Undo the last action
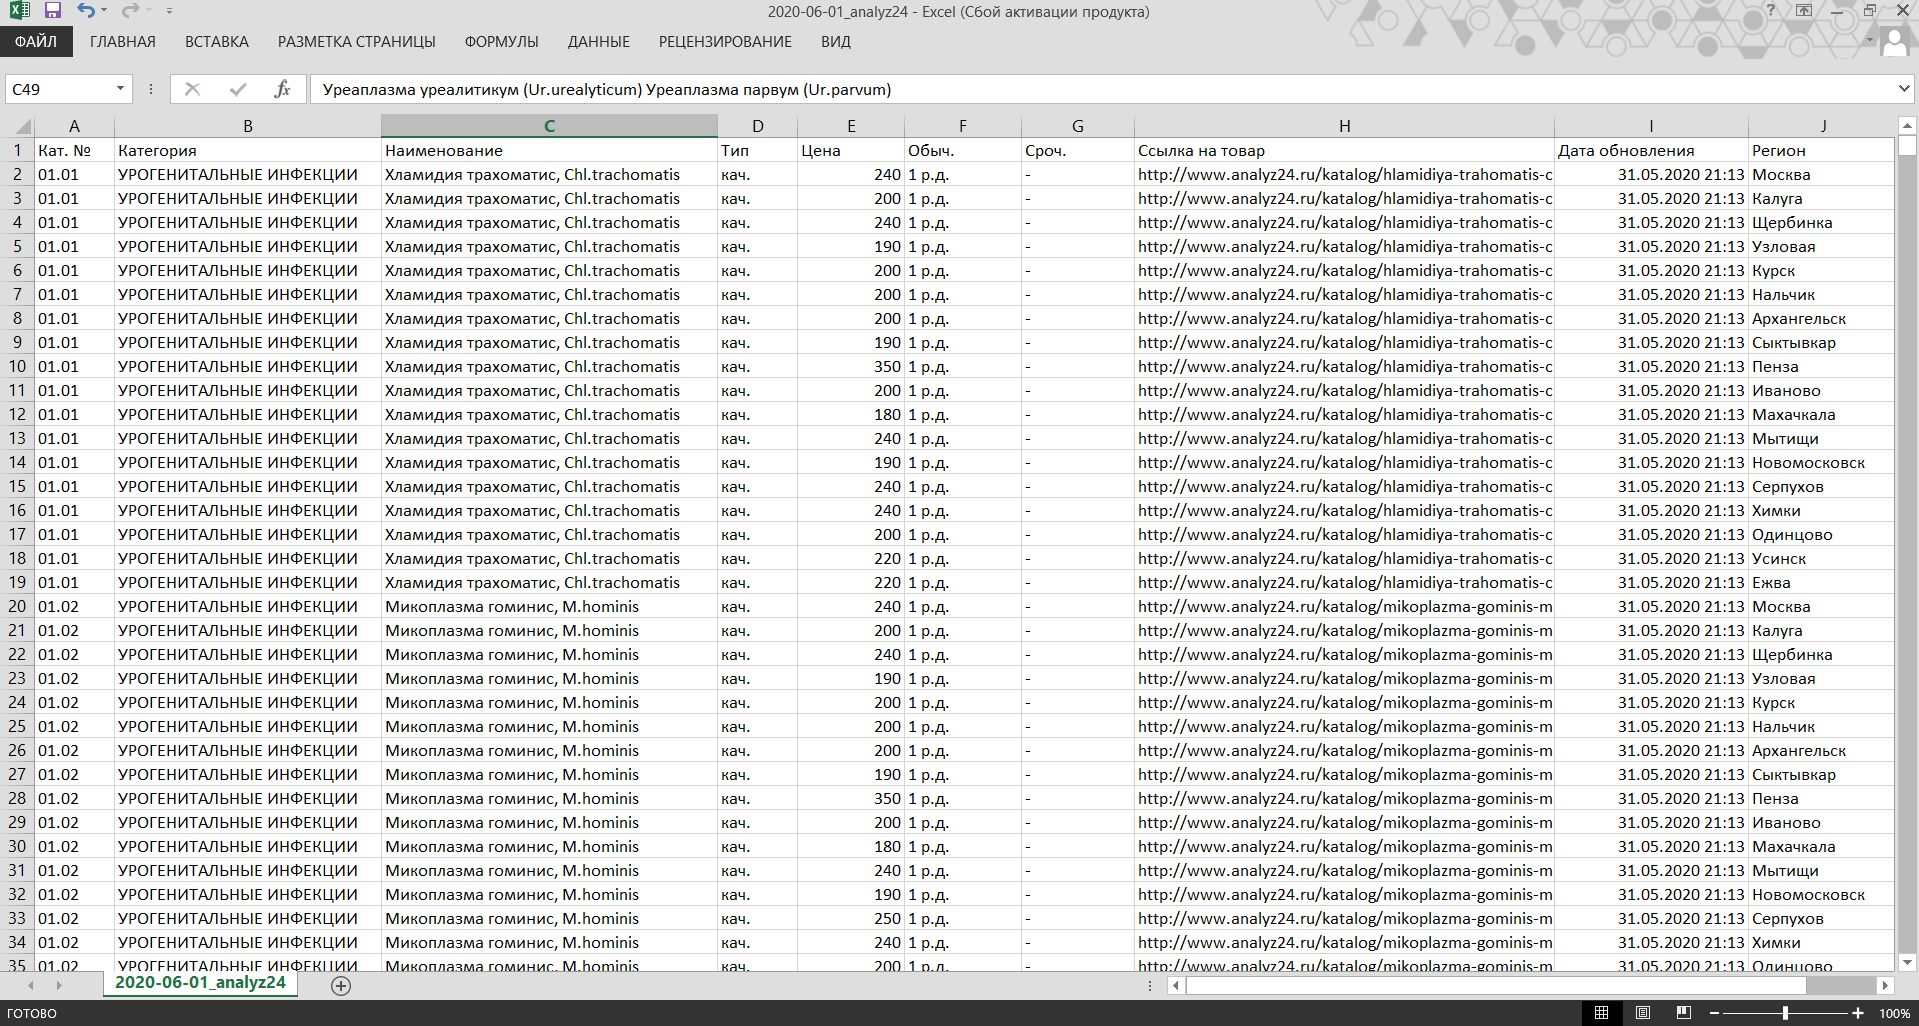The image size is (1919, 1026). pyautogui.click(x=86, y=11)
